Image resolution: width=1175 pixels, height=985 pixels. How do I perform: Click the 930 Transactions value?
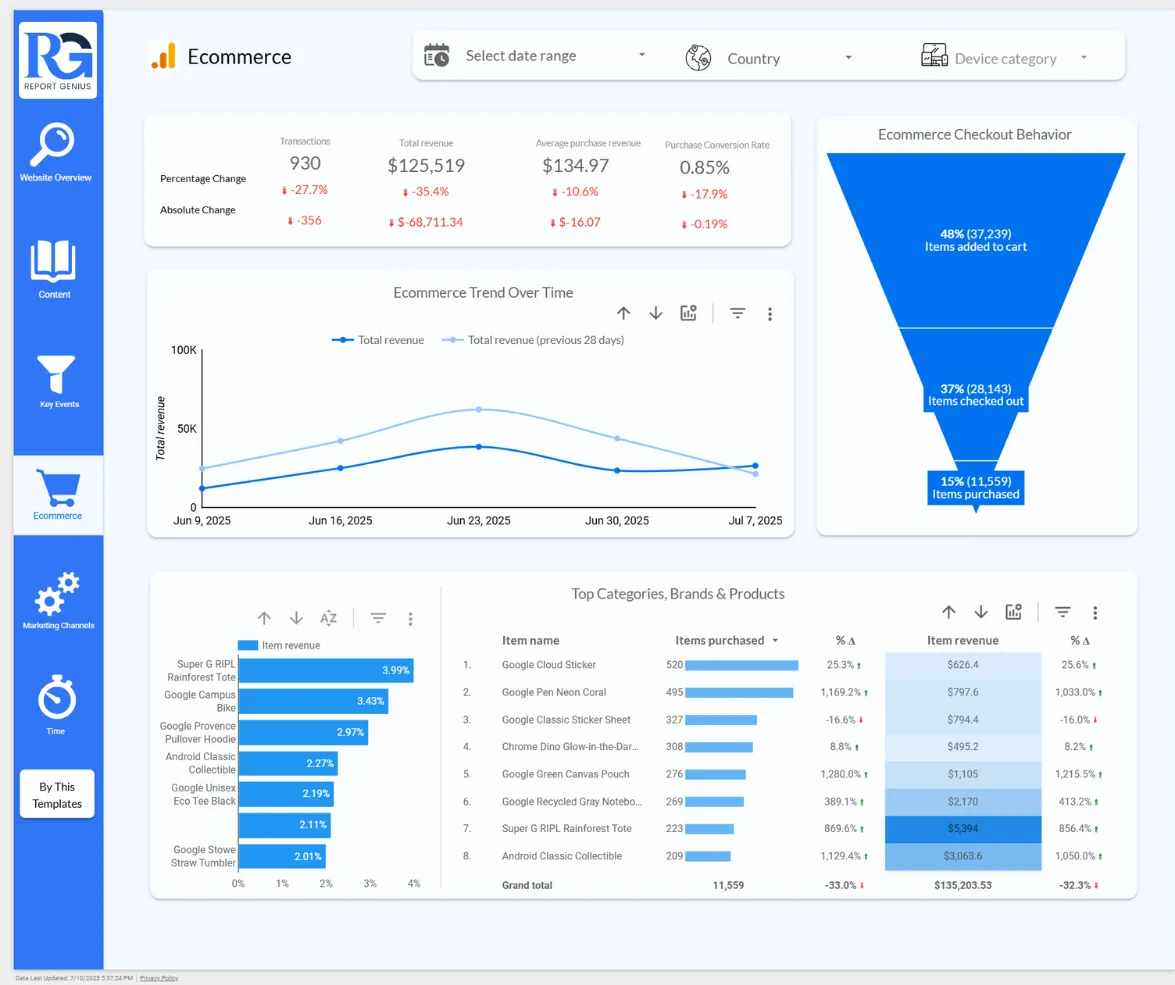[305, 163]
